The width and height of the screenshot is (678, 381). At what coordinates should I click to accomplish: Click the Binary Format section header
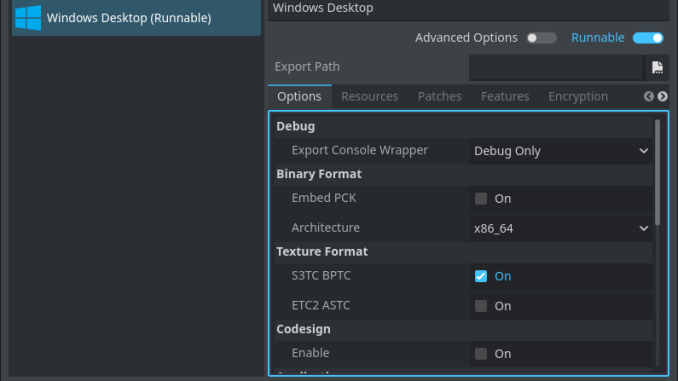pos(463,174)
